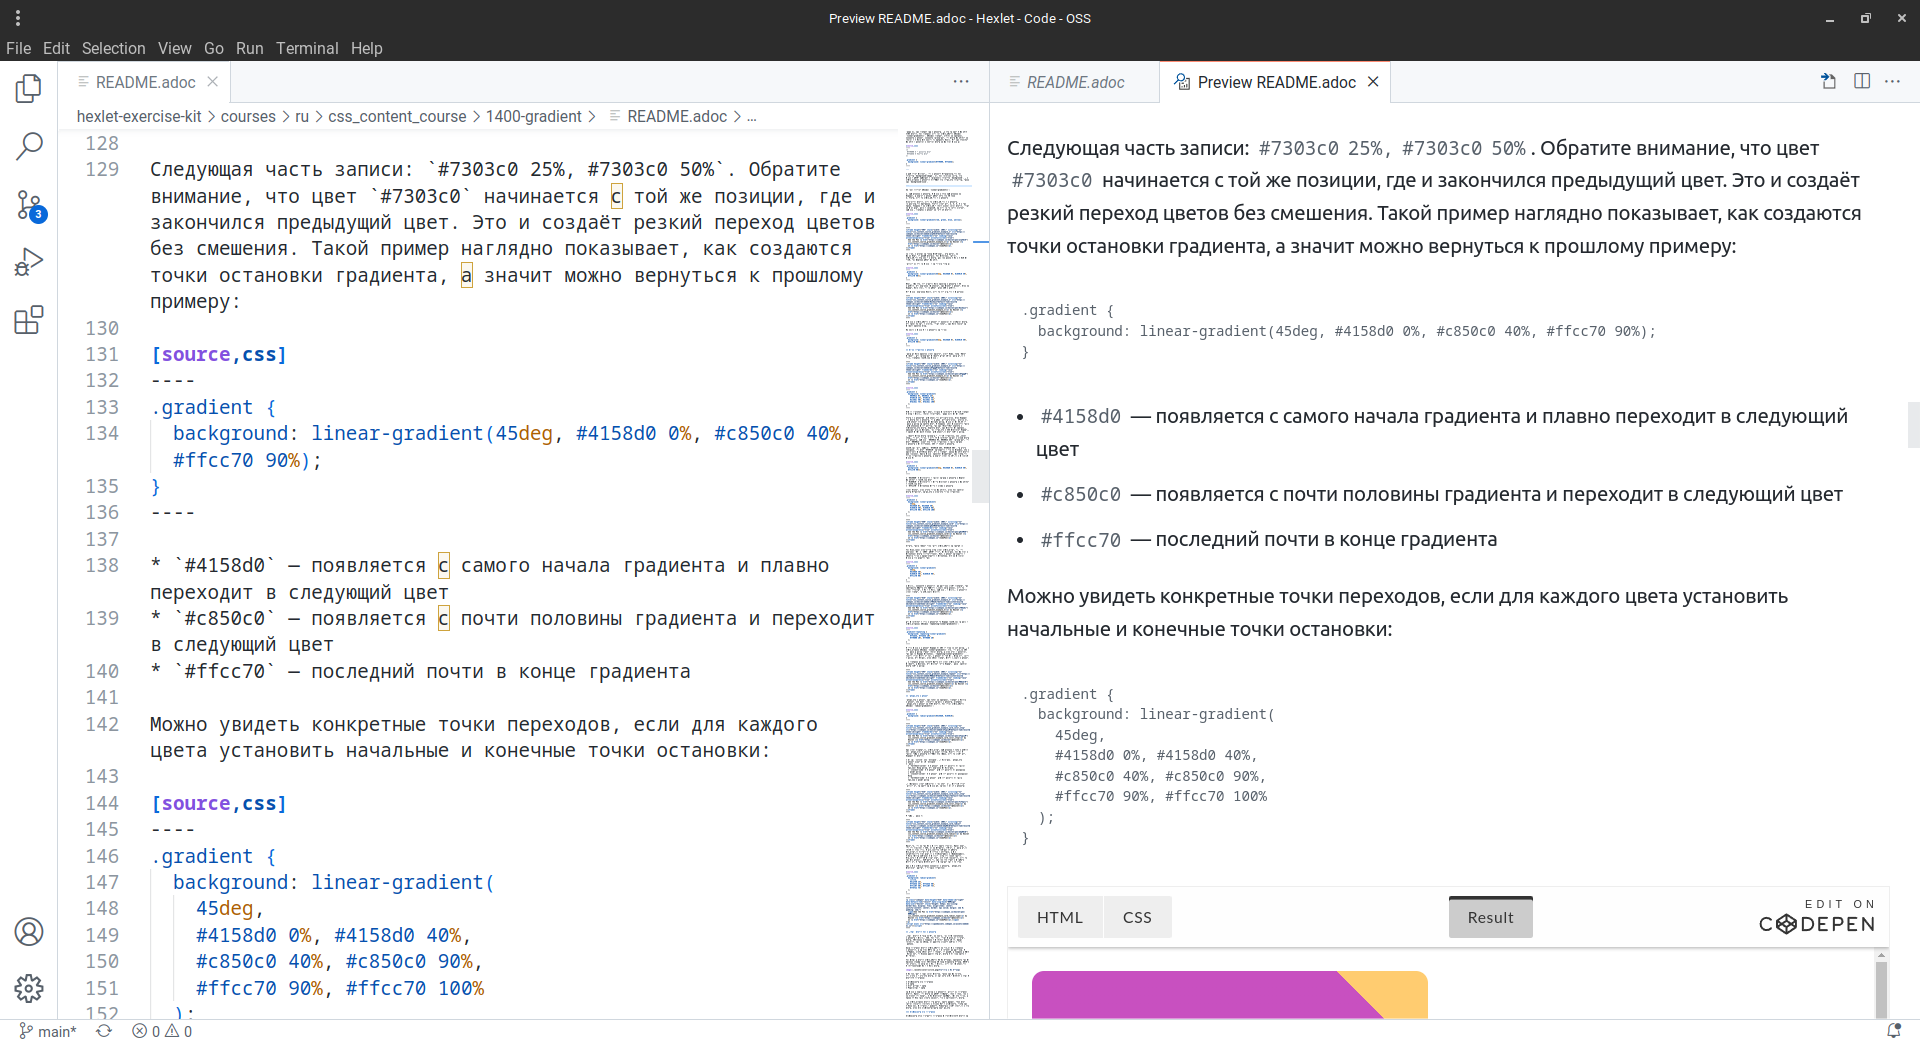Open the Manage gear settings icon
The image size is (1920, 1045).
point(29,988)
